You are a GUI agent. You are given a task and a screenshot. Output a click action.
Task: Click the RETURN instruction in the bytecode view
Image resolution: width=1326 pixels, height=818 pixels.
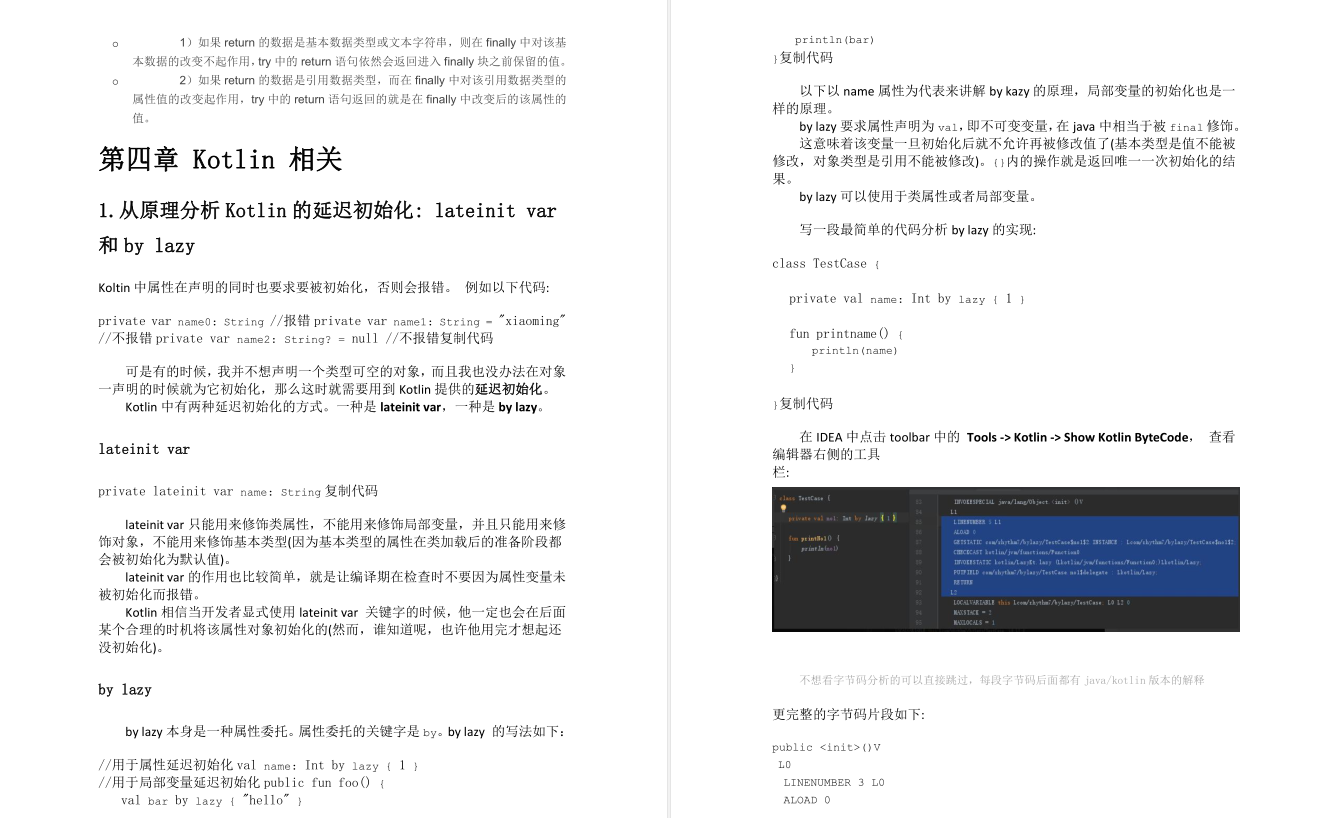[x=963, y=582]
